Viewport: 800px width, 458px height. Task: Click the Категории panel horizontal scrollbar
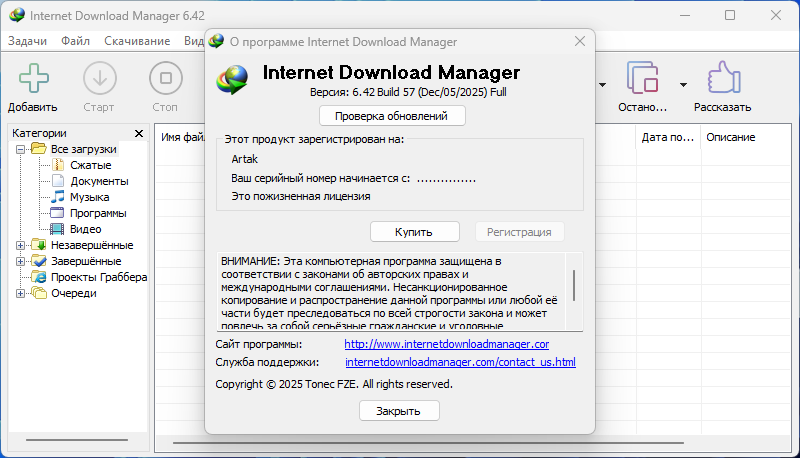pos(77,440)
